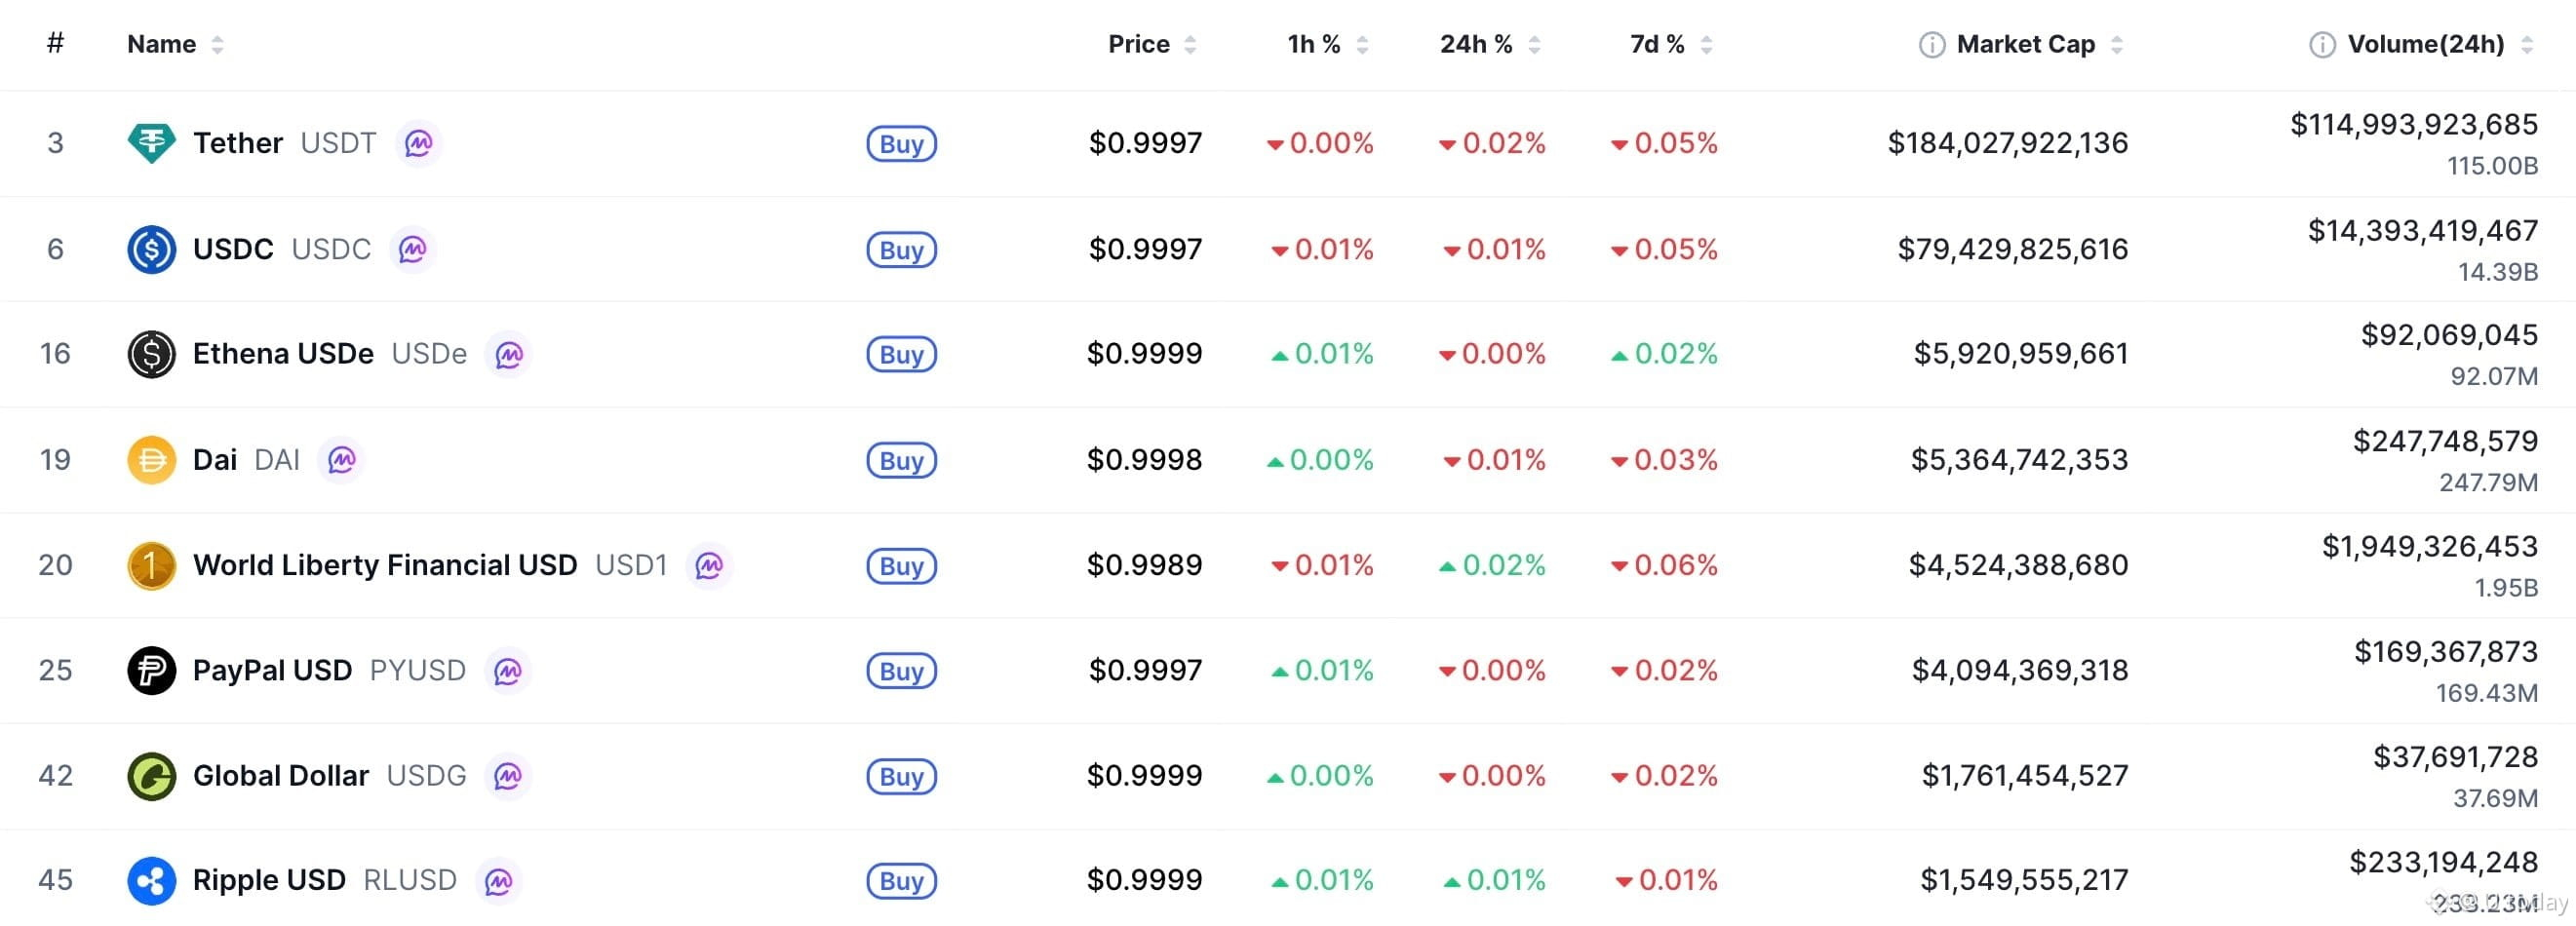Screen dimensions: 2576x926
Task: Open the USDC coin page
Action: point(232,249)
